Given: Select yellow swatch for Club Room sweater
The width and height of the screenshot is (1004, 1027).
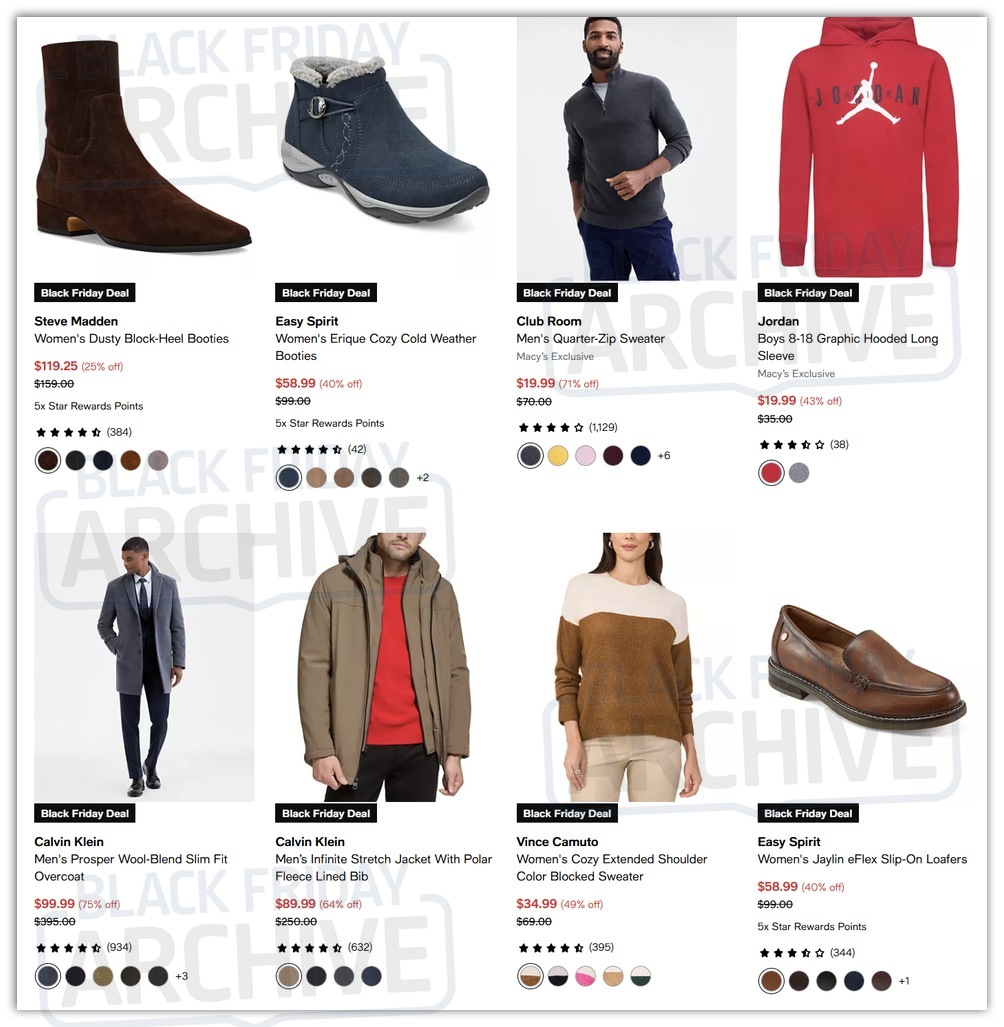Looking at the screenshot, I should 557,456.
